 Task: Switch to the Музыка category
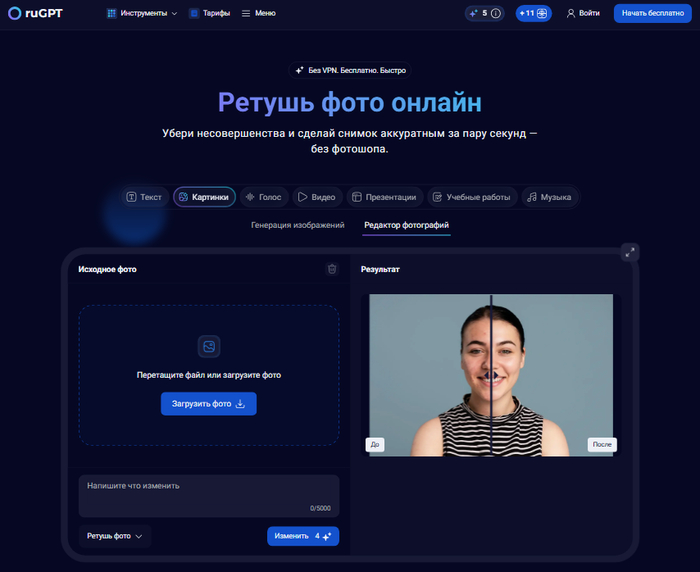click(548, 197)
